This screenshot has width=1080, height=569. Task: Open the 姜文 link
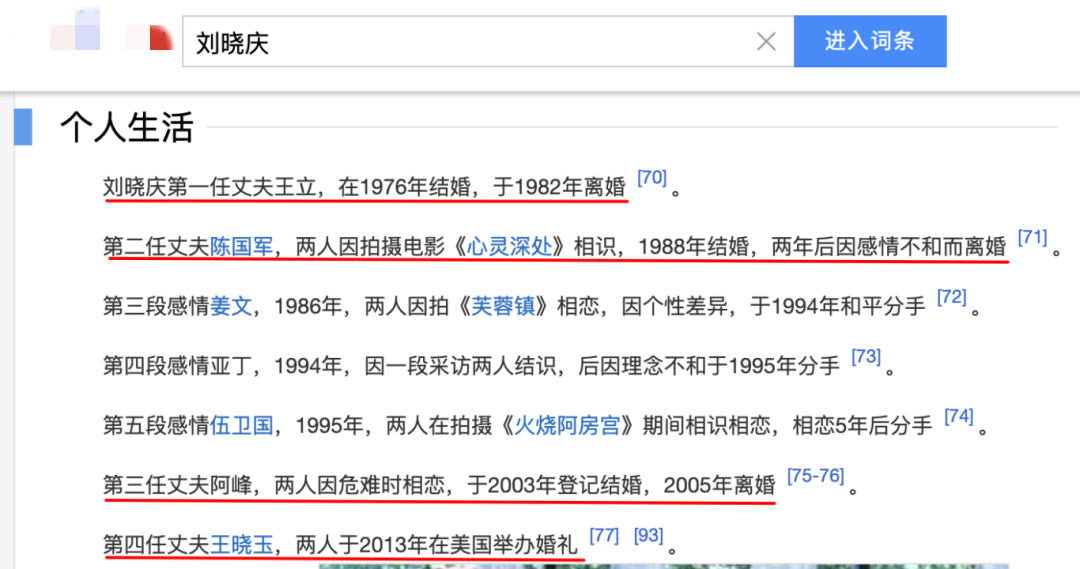(x=231, y=306)
